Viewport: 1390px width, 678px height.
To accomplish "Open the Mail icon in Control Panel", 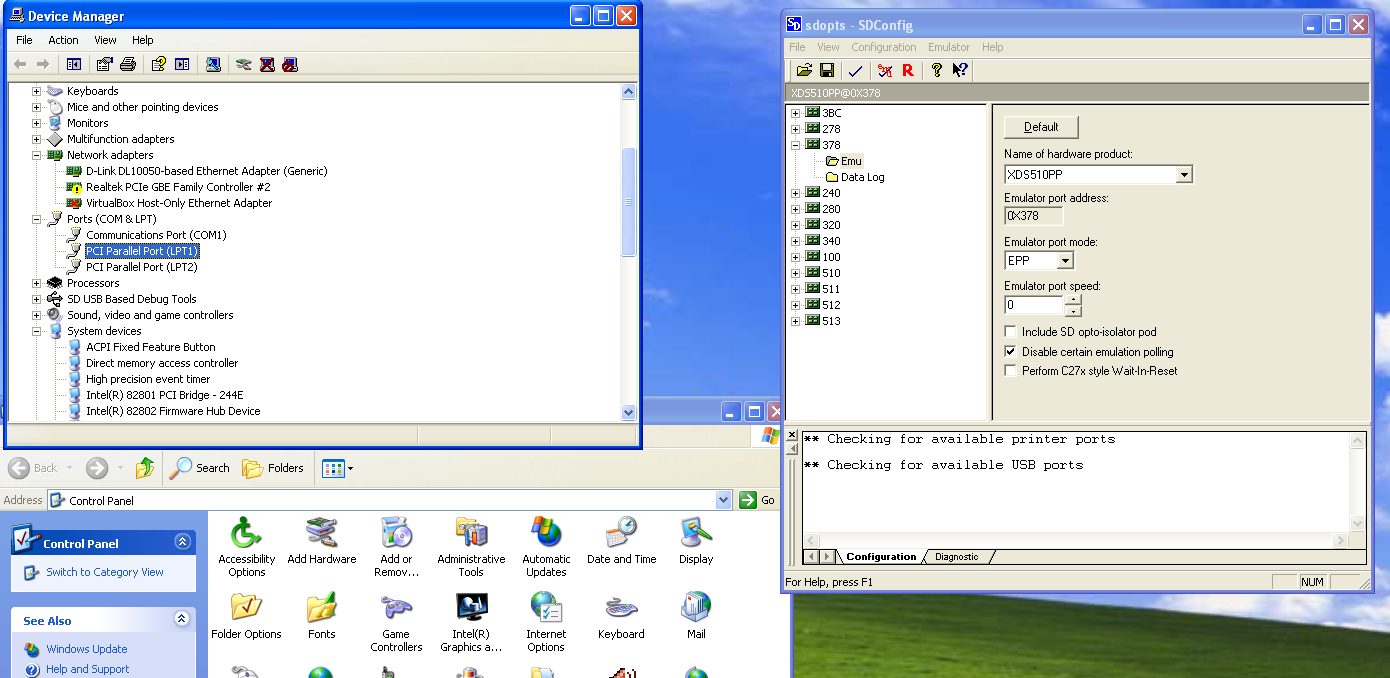I will (x=696, y=615).
